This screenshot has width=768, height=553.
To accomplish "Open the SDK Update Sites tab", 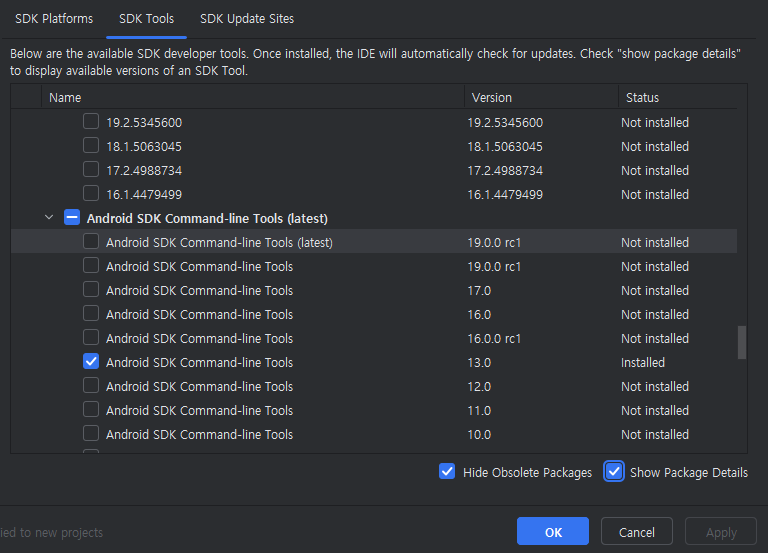I will click(x=247, y=19).
